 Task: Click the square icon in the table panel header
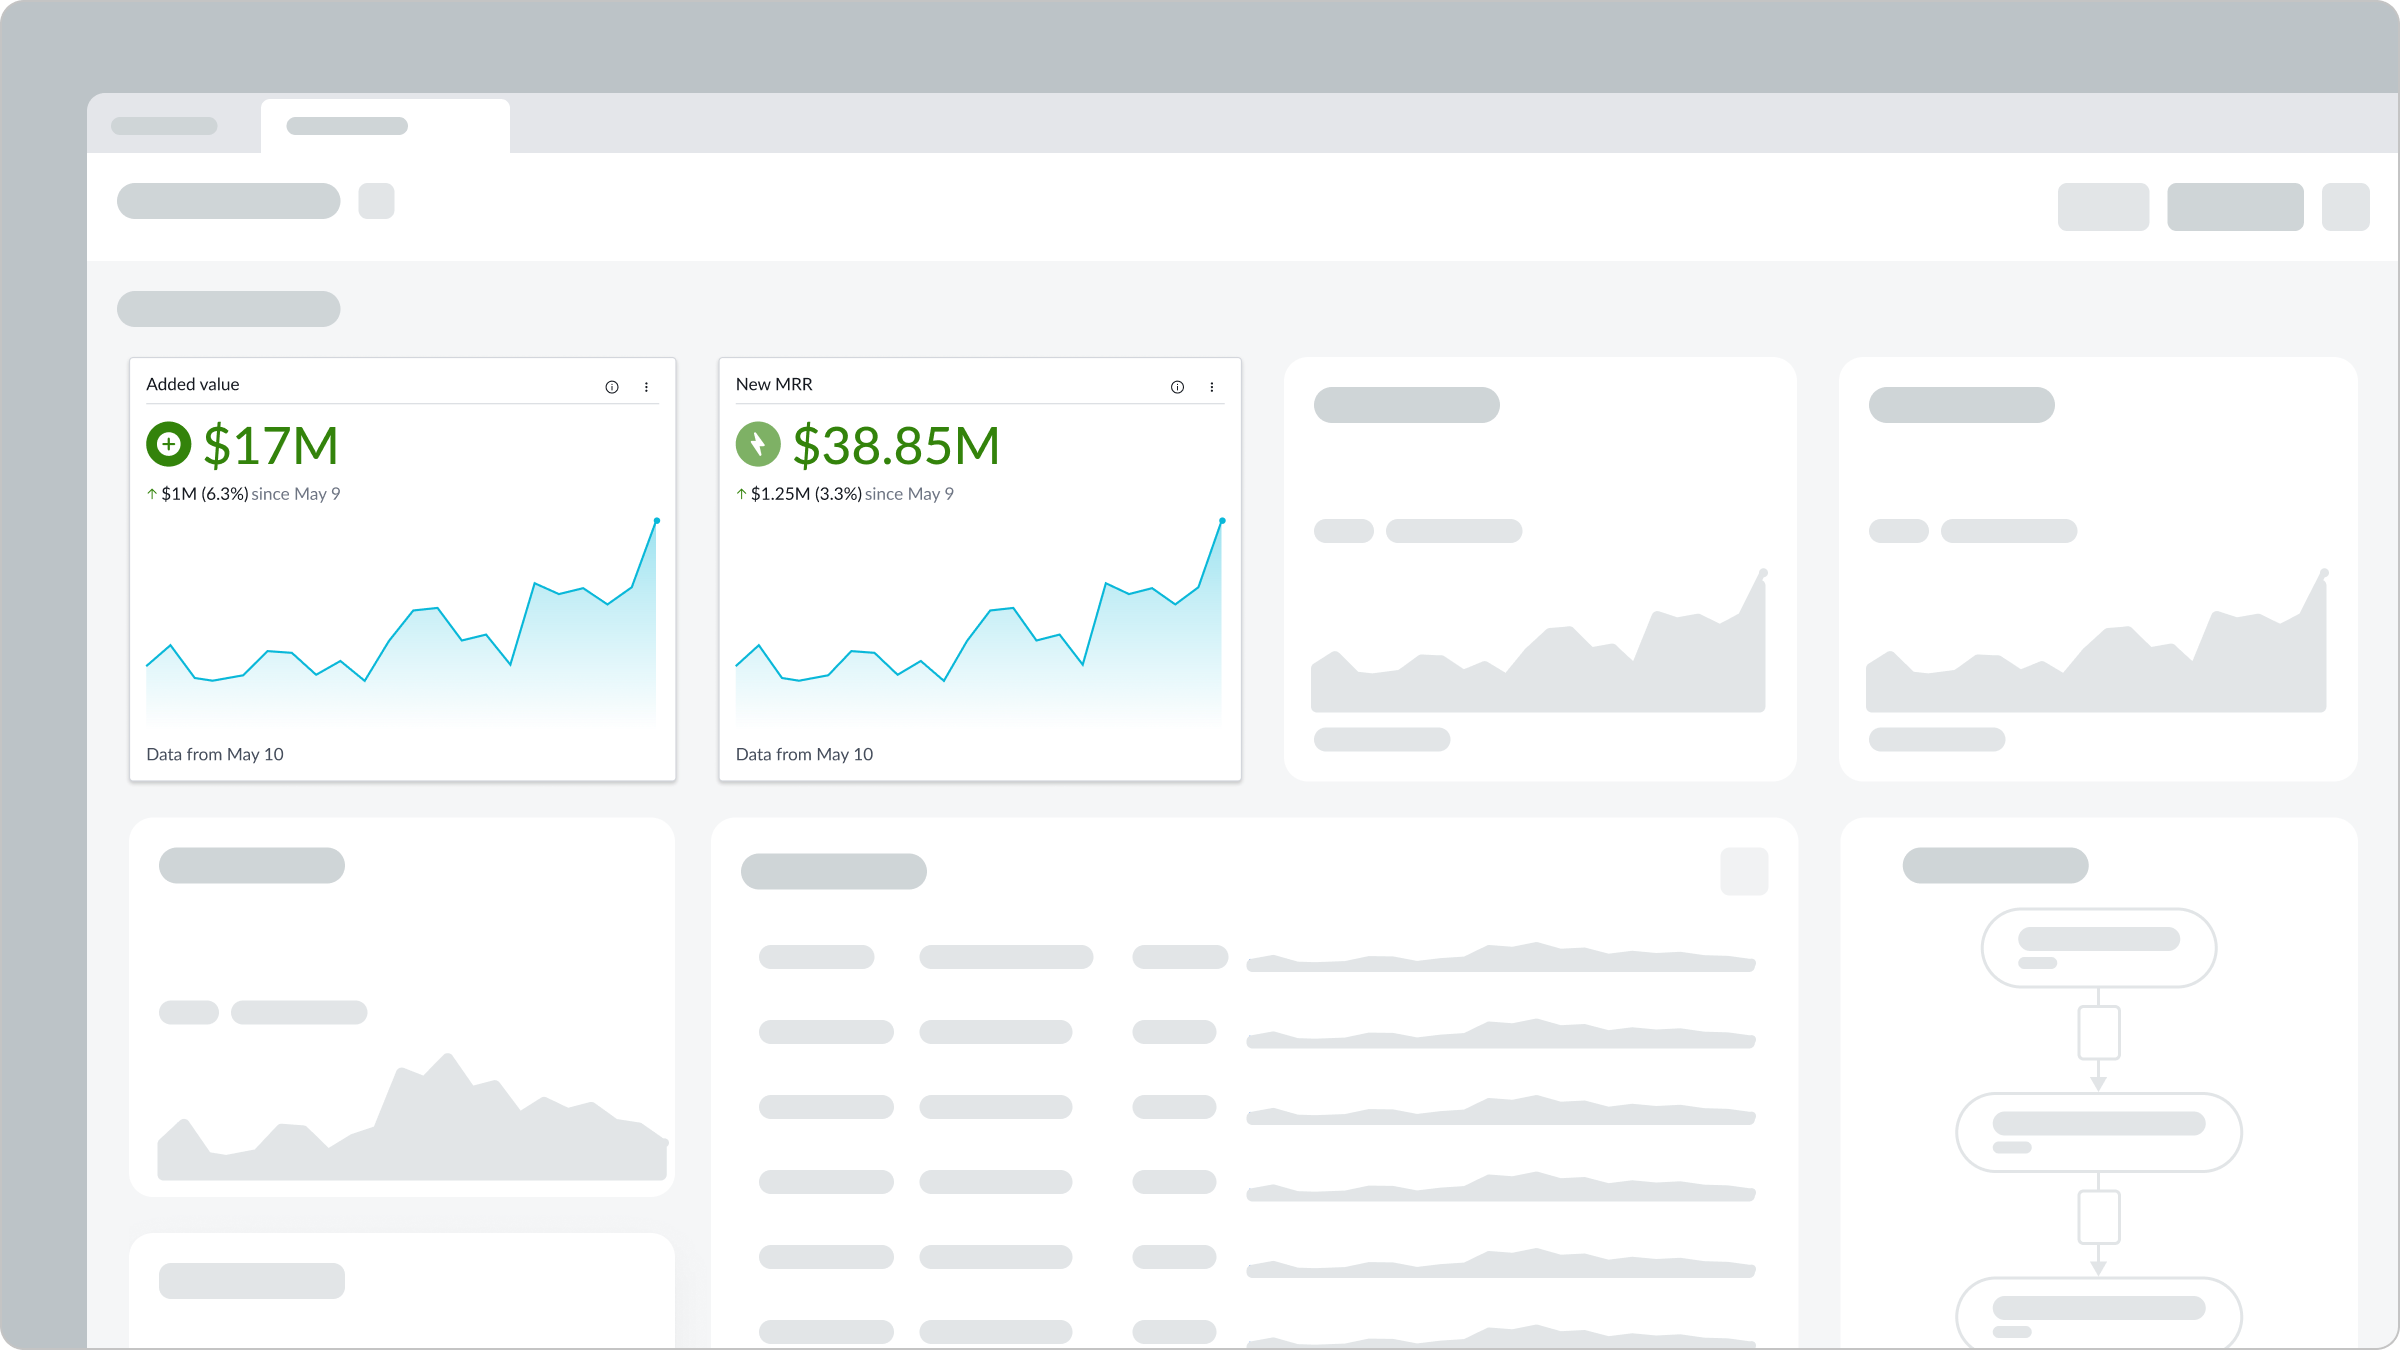1744,871
